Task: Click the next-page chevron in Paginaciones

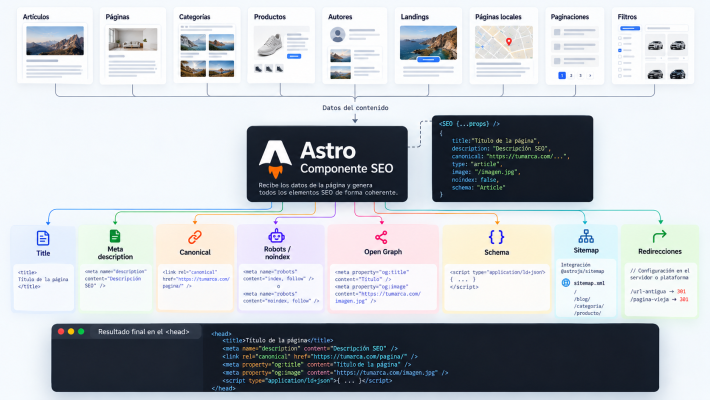Action: (590, 76)
